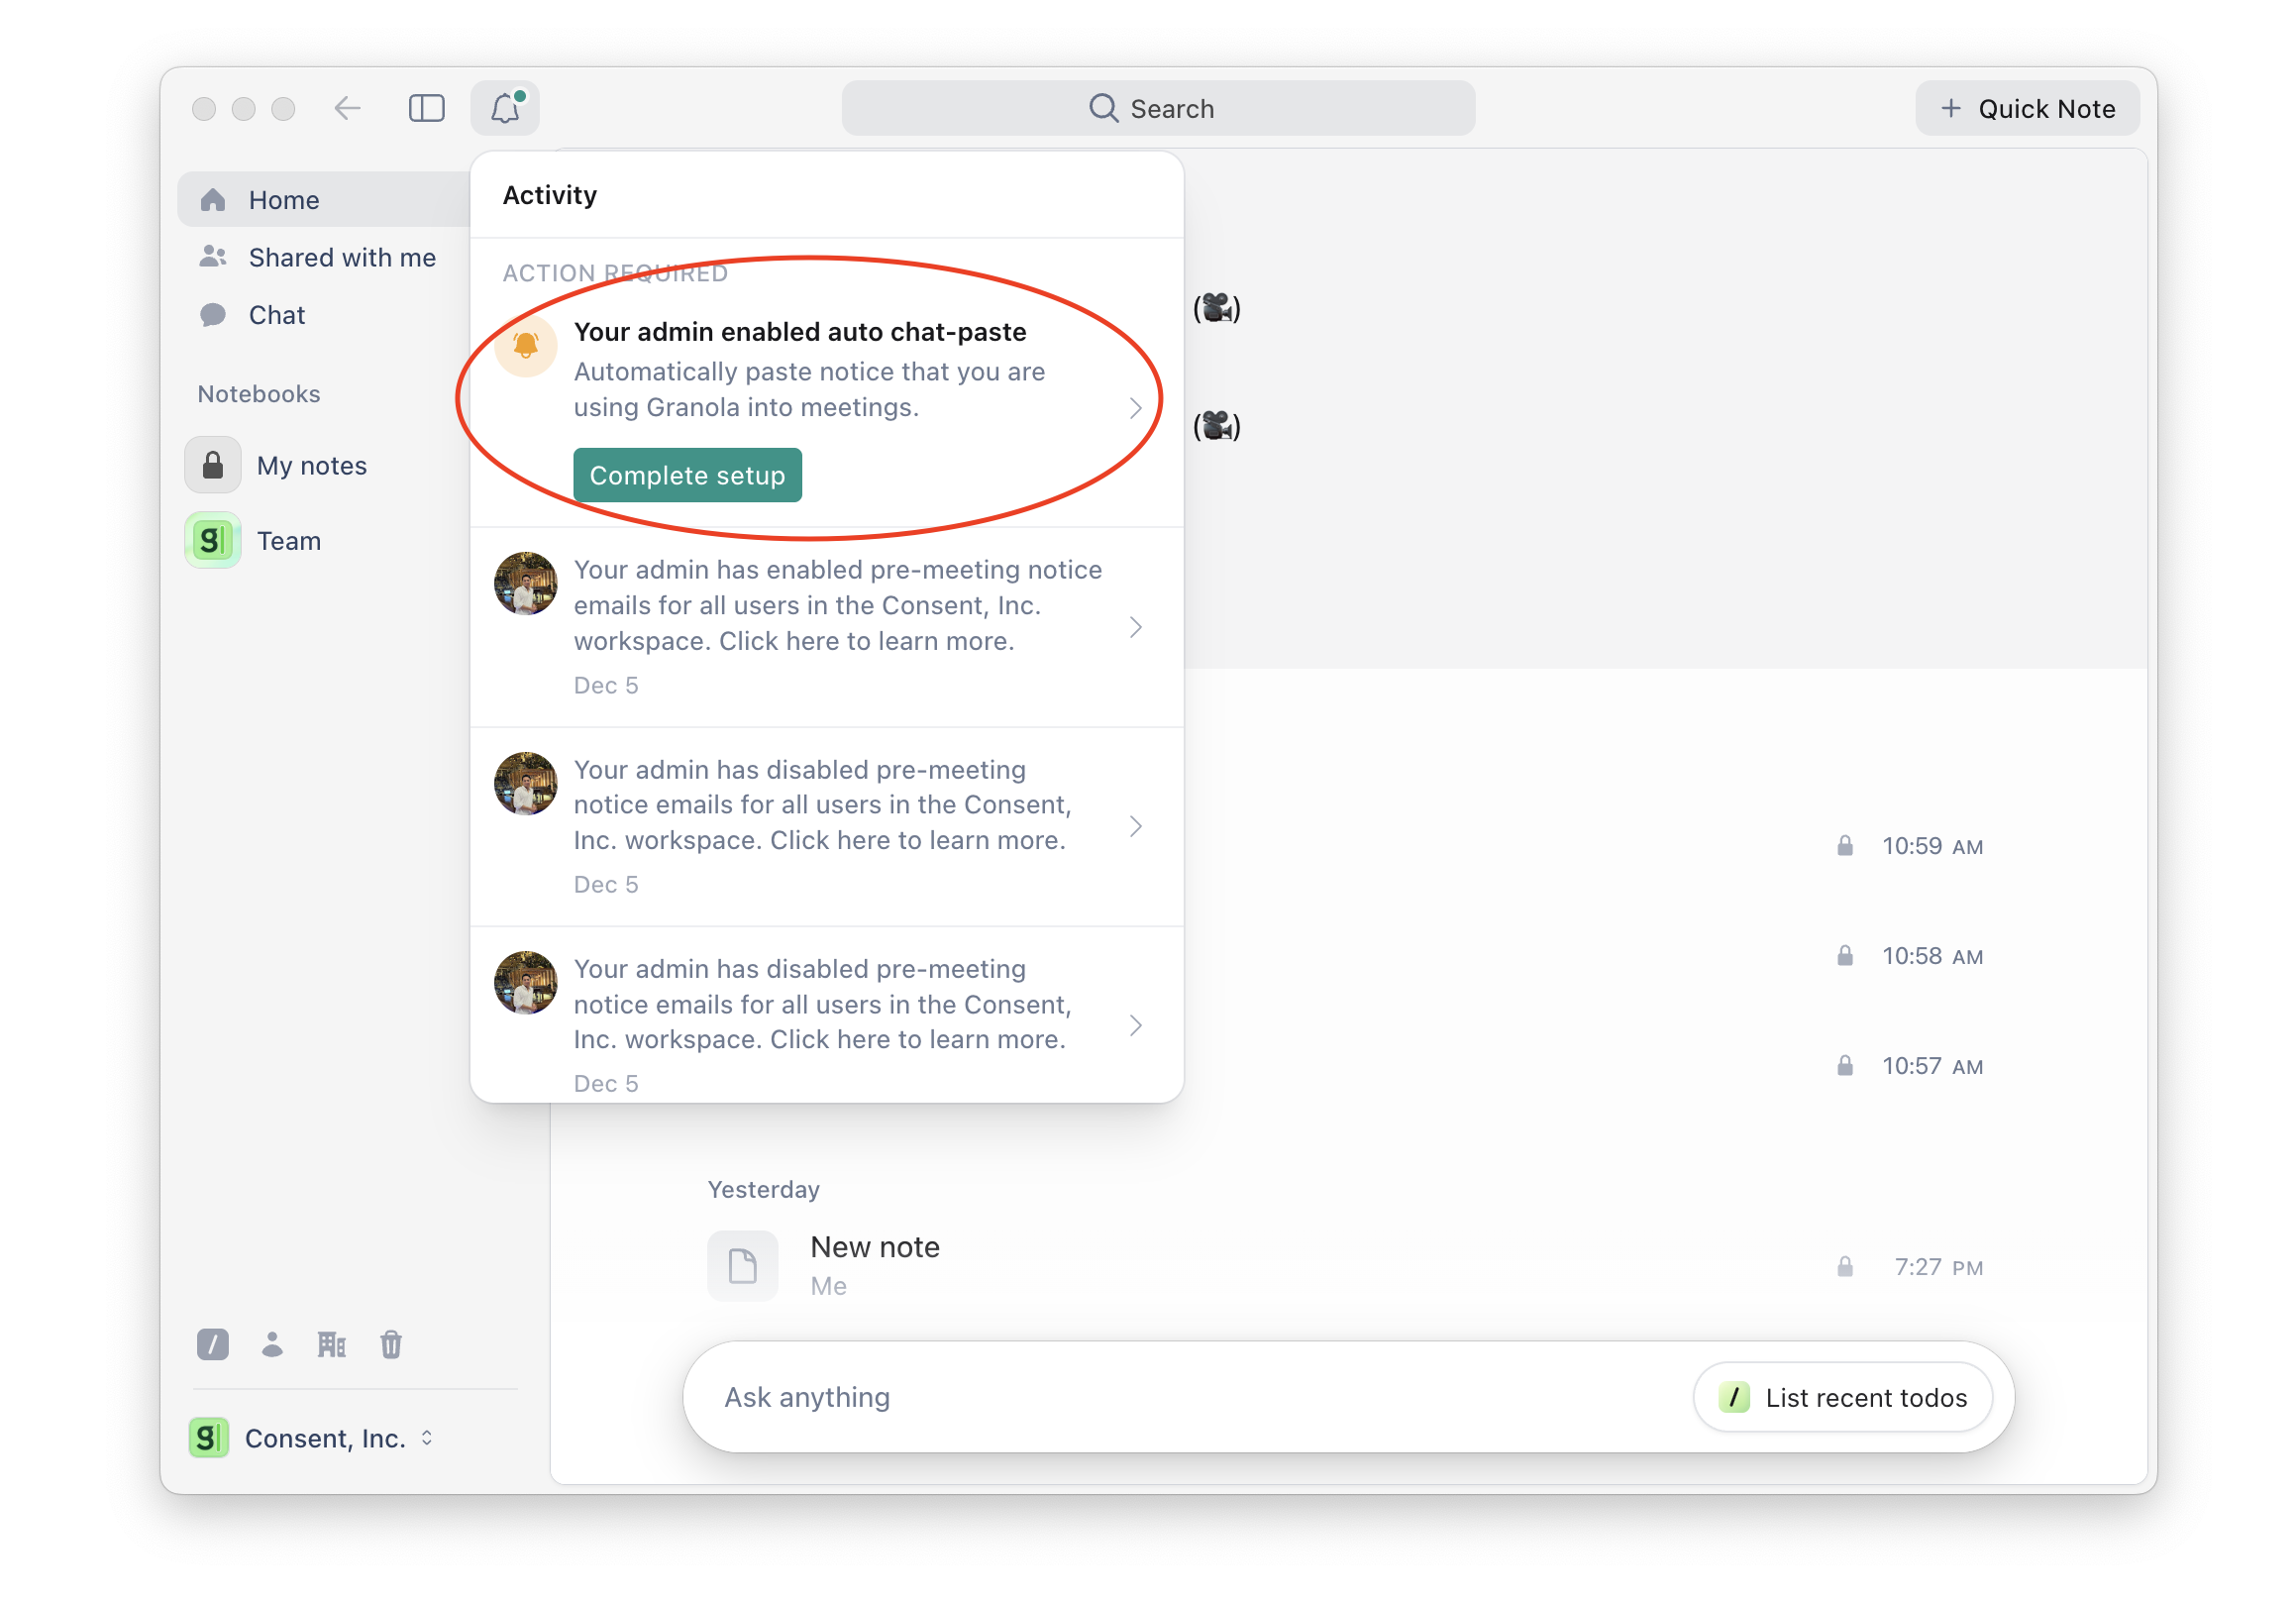Click lock icon beside 10:59 AM
The height and width of the screenshot is (1603, 2296).
(x=1845, y=847)
